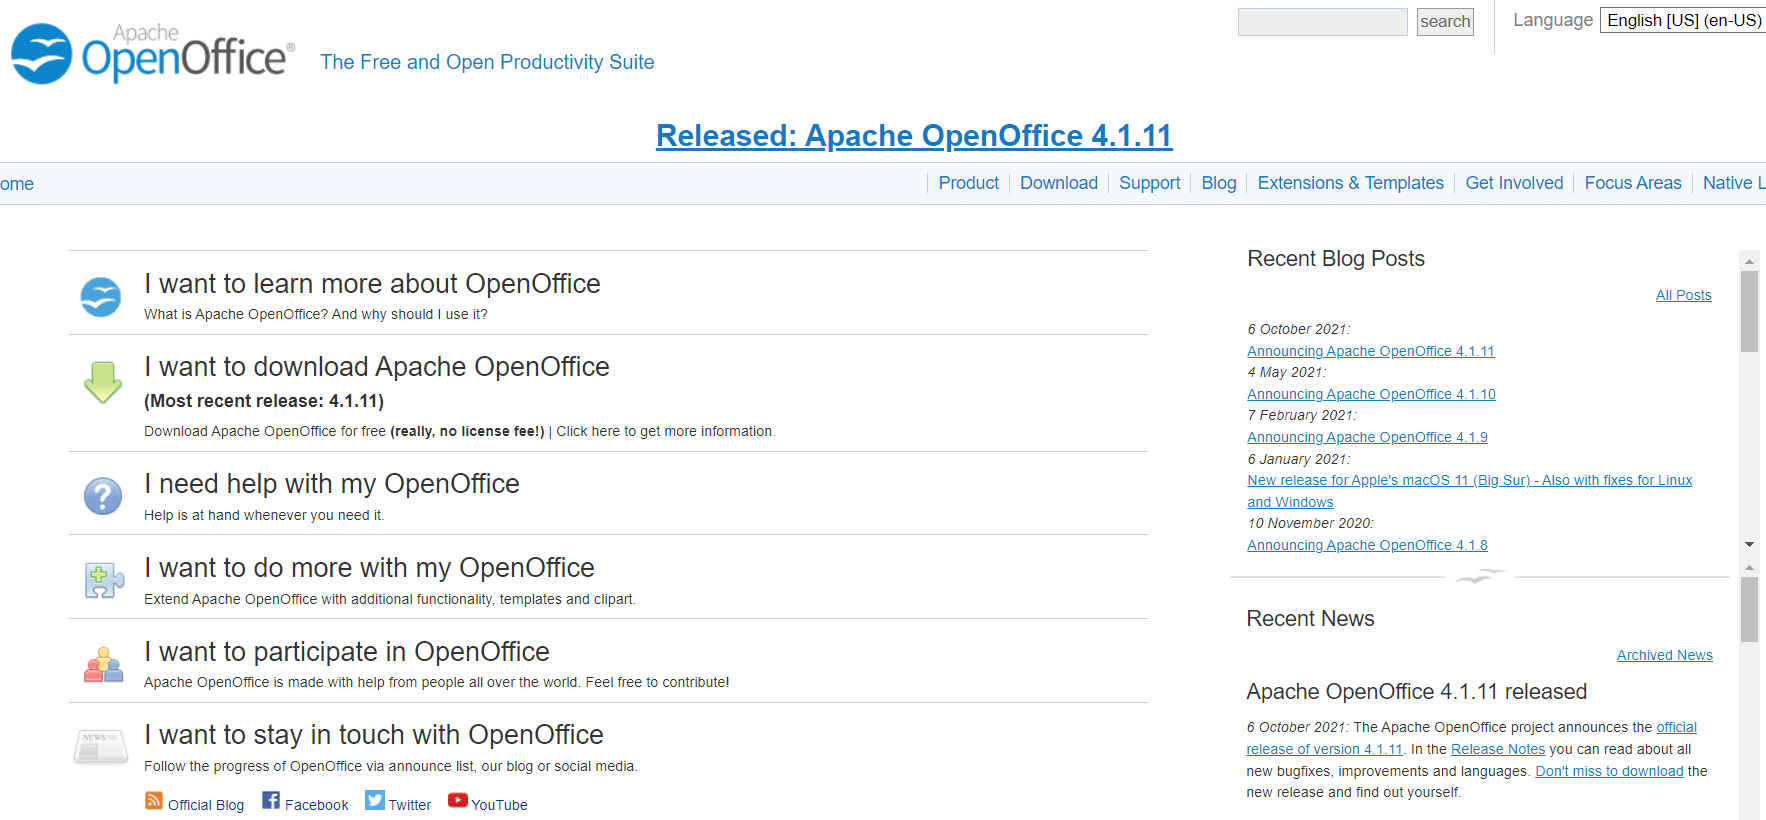Click the All Posts link
Screen dimensions: 1766x820
point(1683,295)
